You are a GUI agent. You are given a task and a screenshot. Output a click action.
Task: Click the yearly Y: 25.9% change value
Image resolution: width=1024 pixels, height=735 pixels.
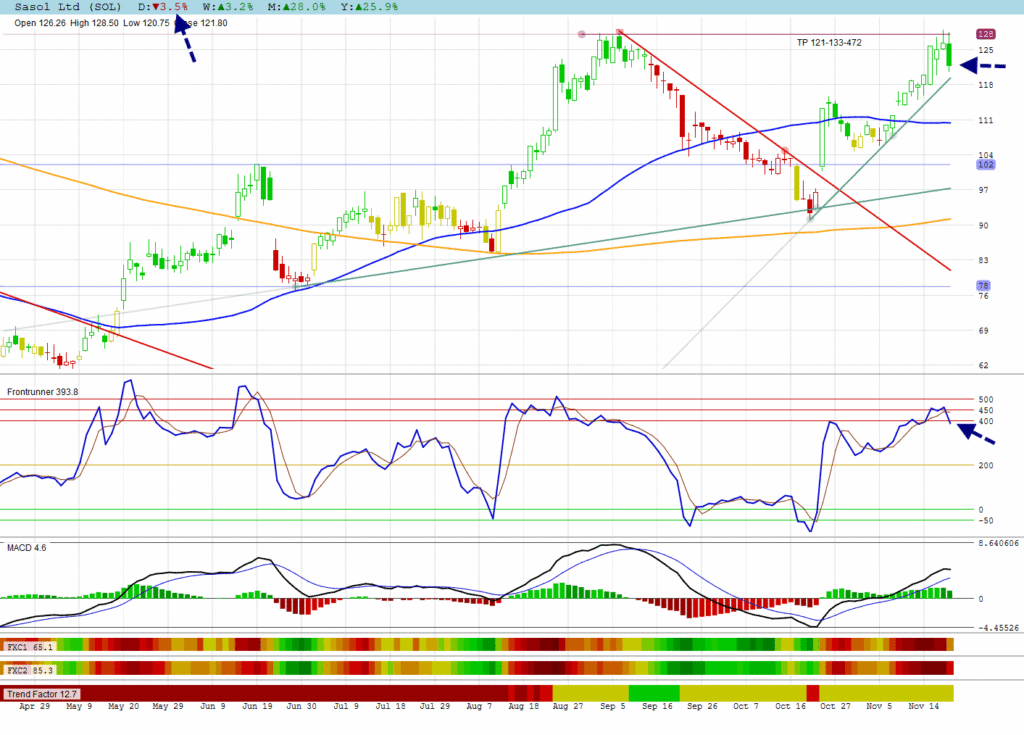click(x=371, y=7)
